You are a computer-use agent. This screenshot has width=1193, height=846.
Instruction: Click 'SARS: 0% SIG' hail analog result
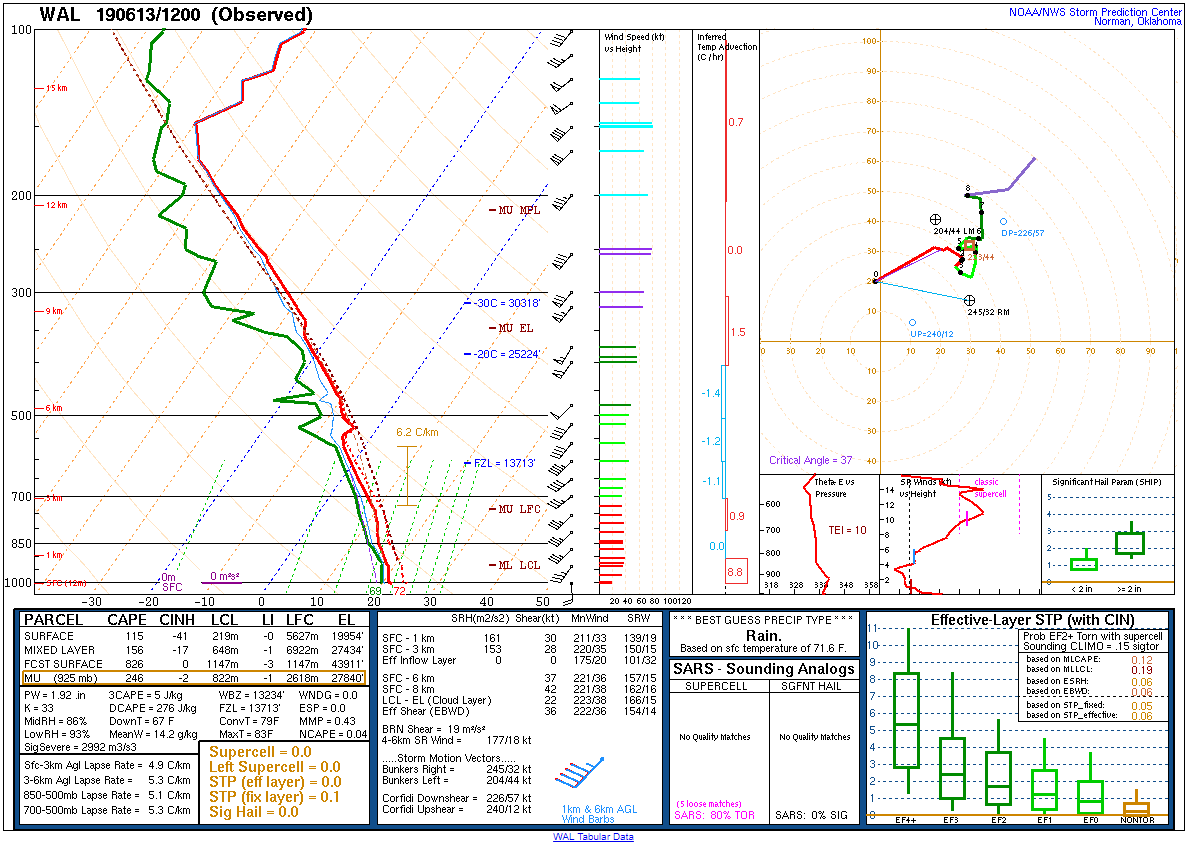click(x=811, y=815)
